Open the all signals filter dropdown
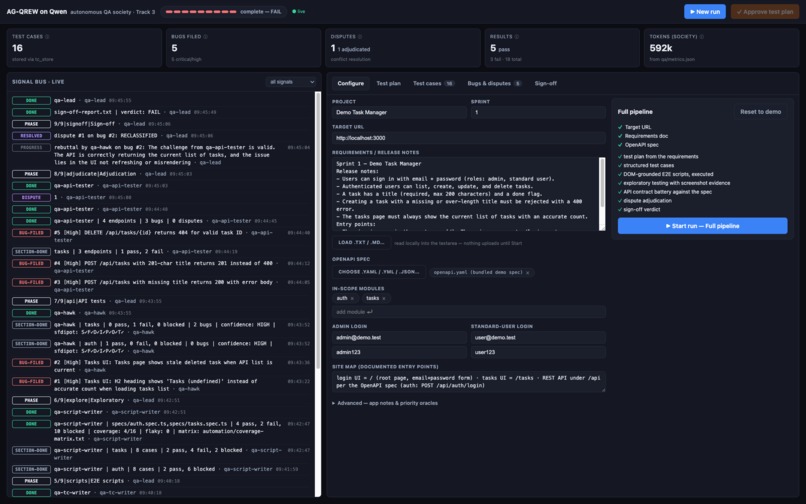The image size is (806, 504). [292, 82]
